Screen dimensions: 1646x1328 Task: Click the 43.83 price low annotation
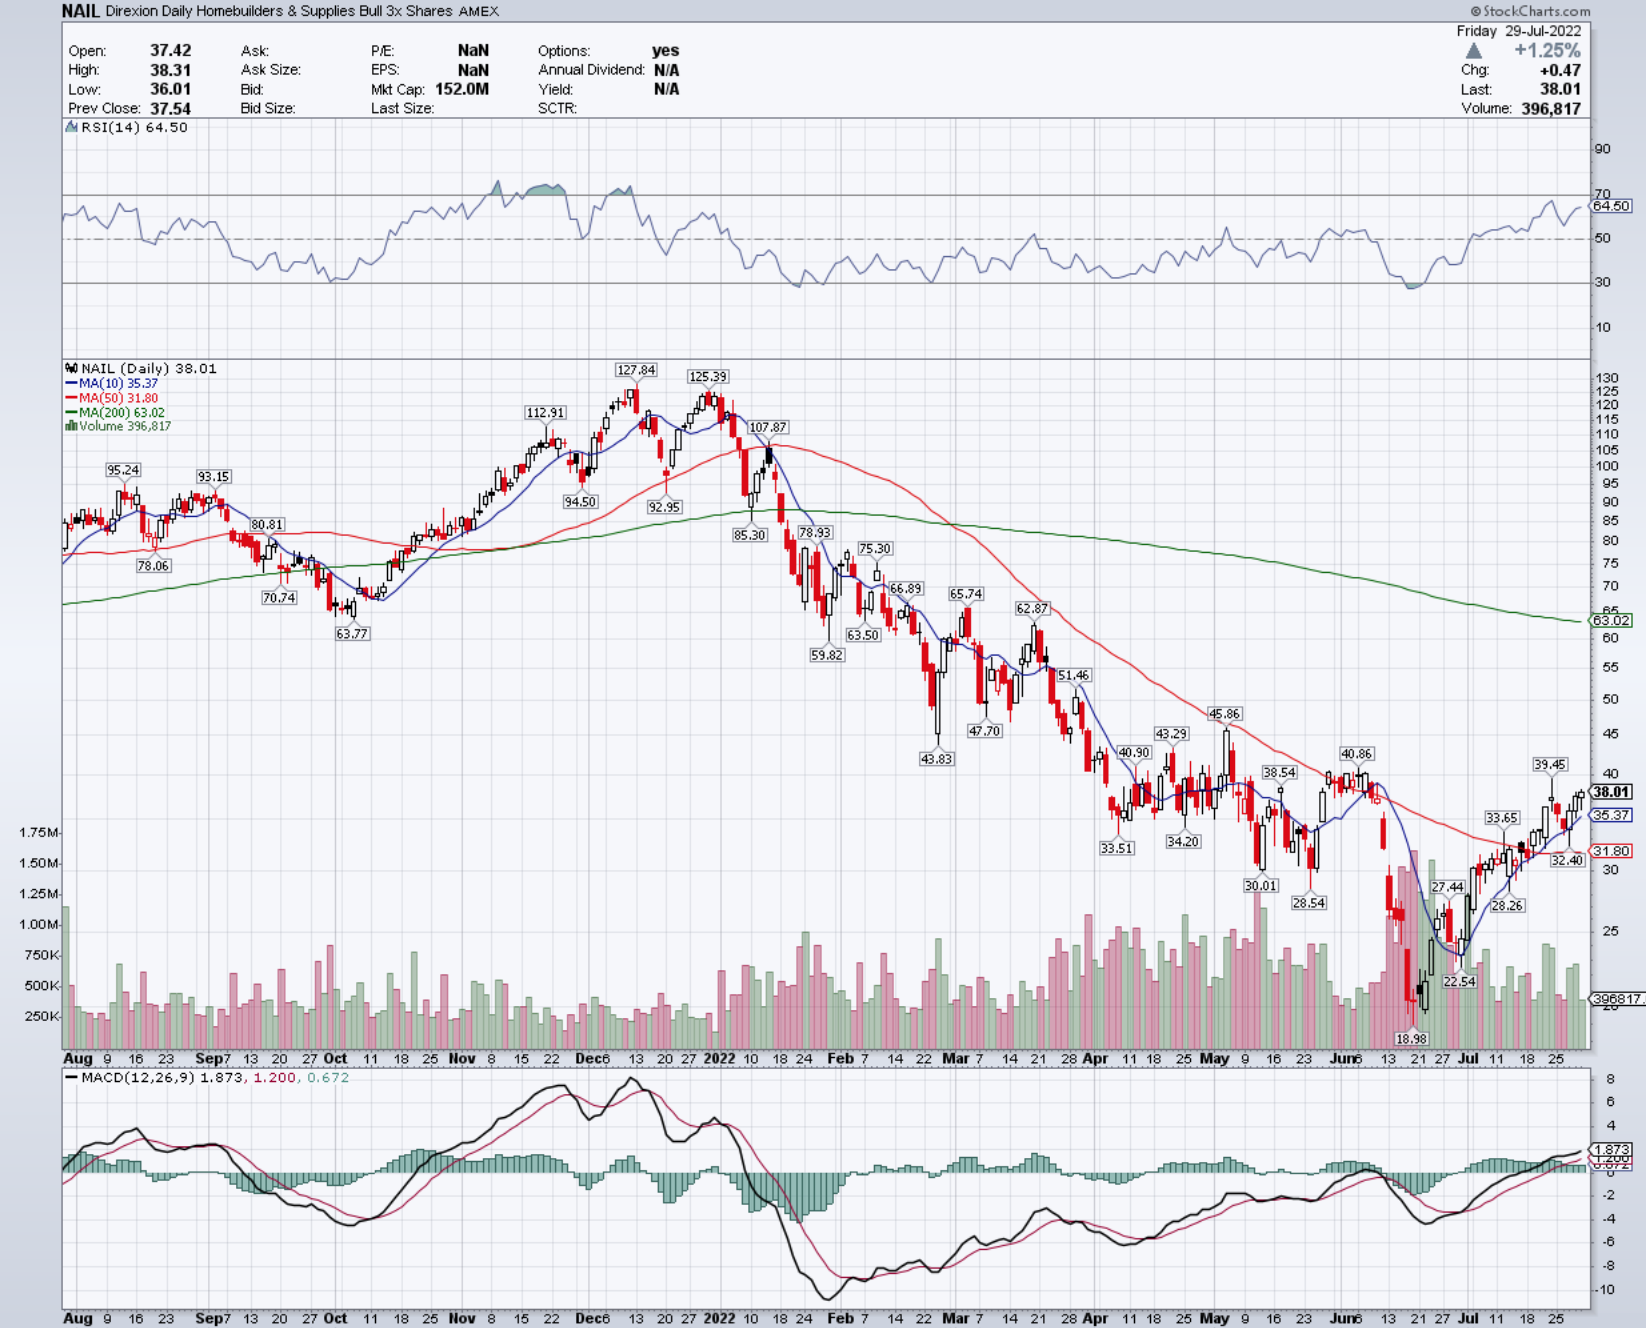936,759
